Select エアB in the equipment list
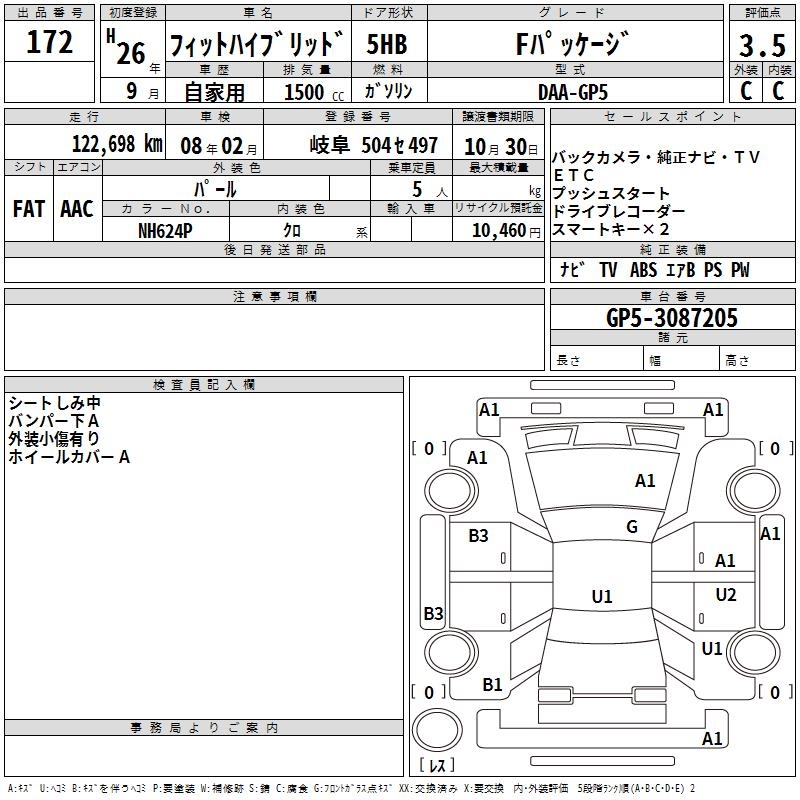The width and height of the screenshot is (800, 800). pos(681,270)
